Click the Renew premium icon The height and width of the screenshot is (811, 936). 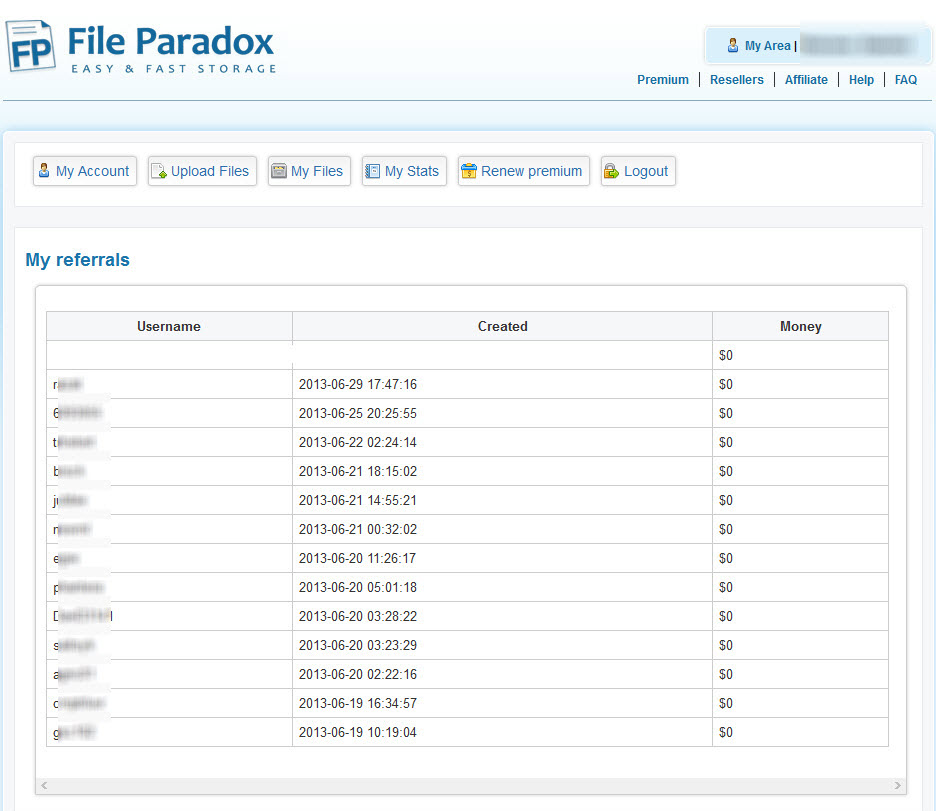pyautogui.click(x=469, y=171)
